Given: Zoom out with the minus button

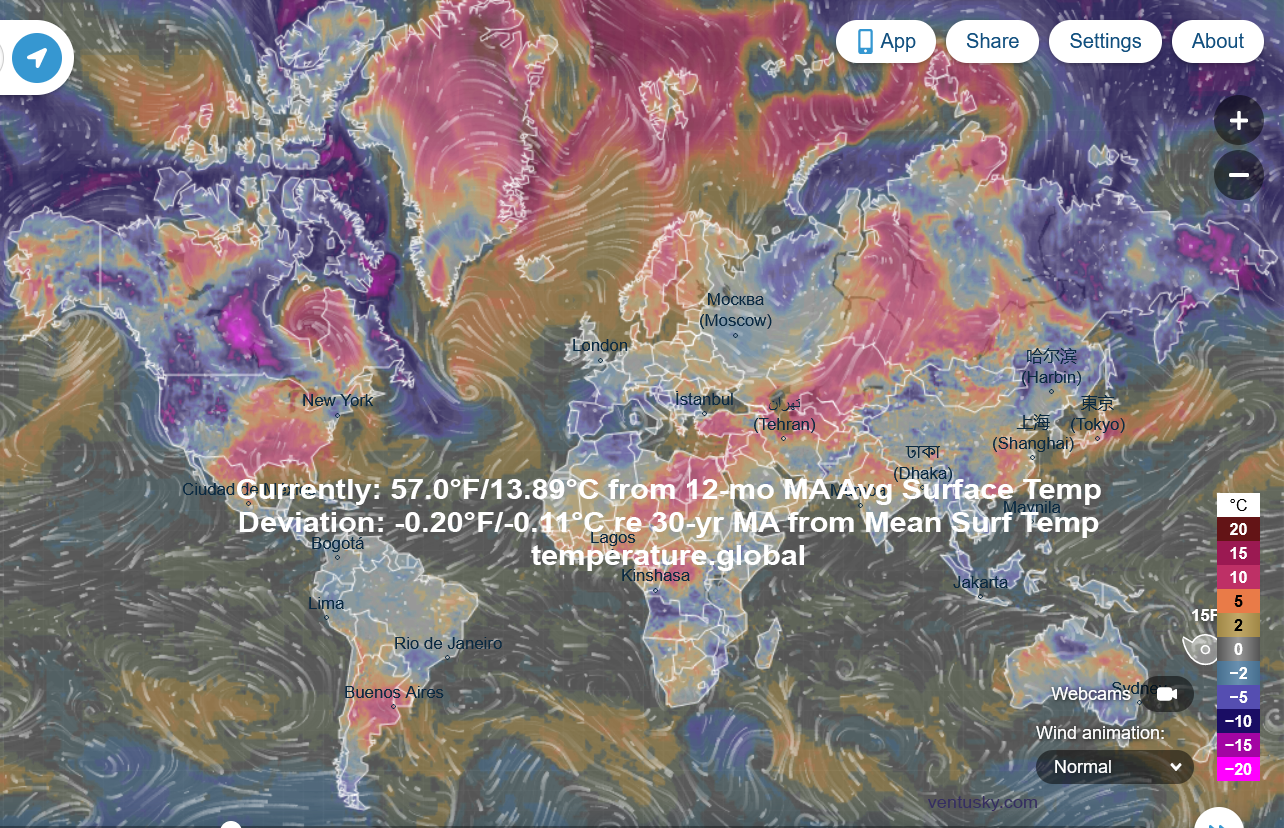Looking at the screenshot, I should point(1238,176).
